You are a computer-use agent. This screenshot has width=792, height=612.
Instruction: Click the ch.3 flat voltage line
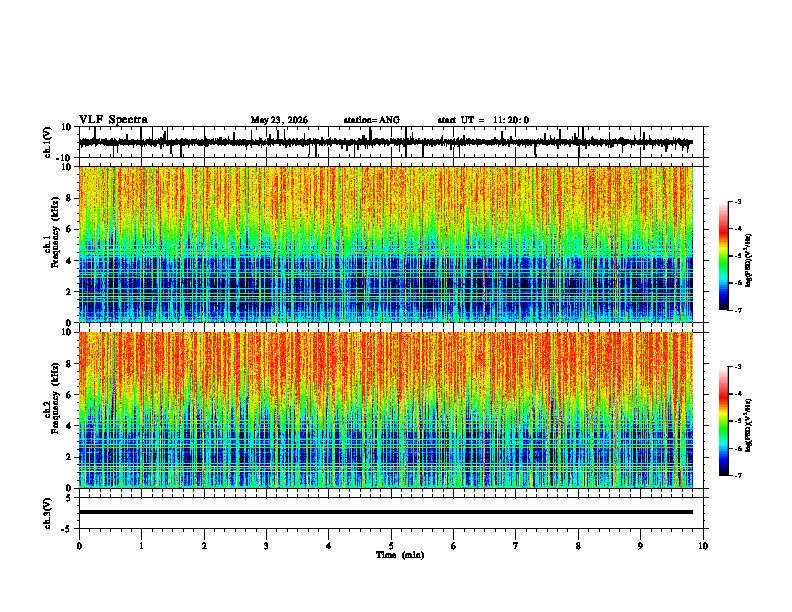point(385,512)
